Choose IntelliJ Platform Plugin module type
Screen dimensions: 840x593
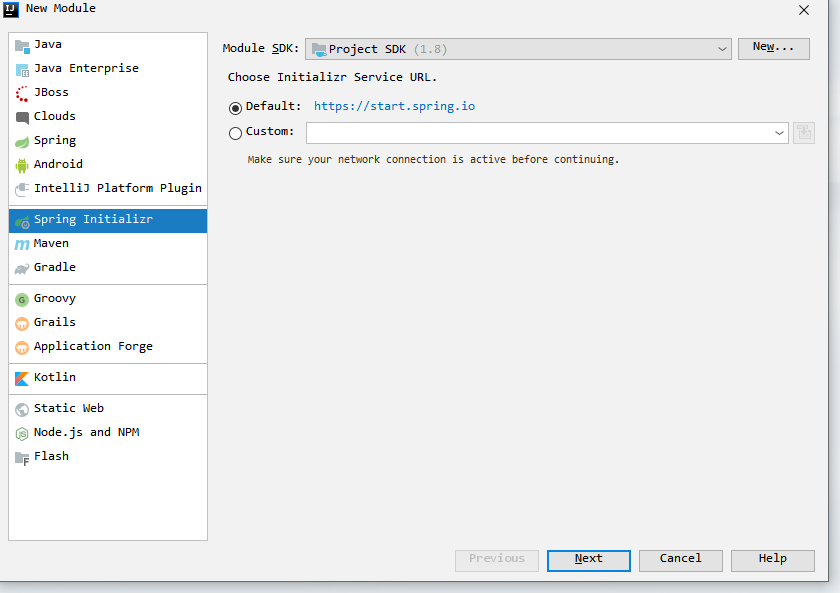coord(117,189)
